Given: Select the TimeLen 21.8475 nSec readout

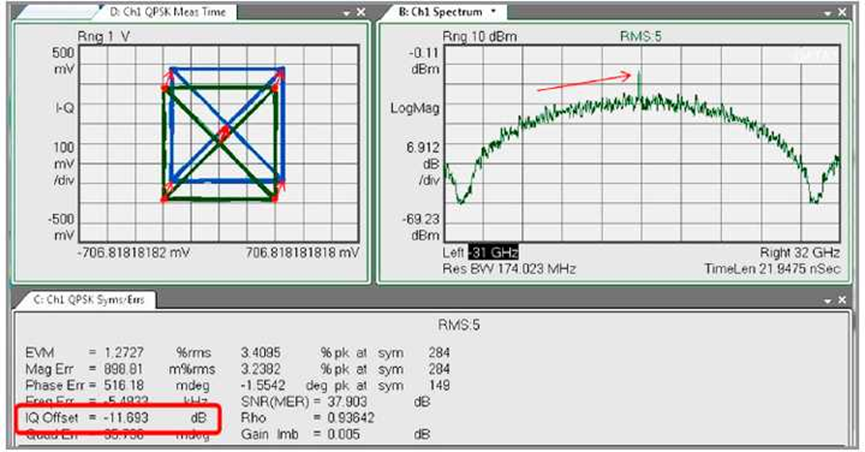Looking at the screenshot, I should 775,268.
